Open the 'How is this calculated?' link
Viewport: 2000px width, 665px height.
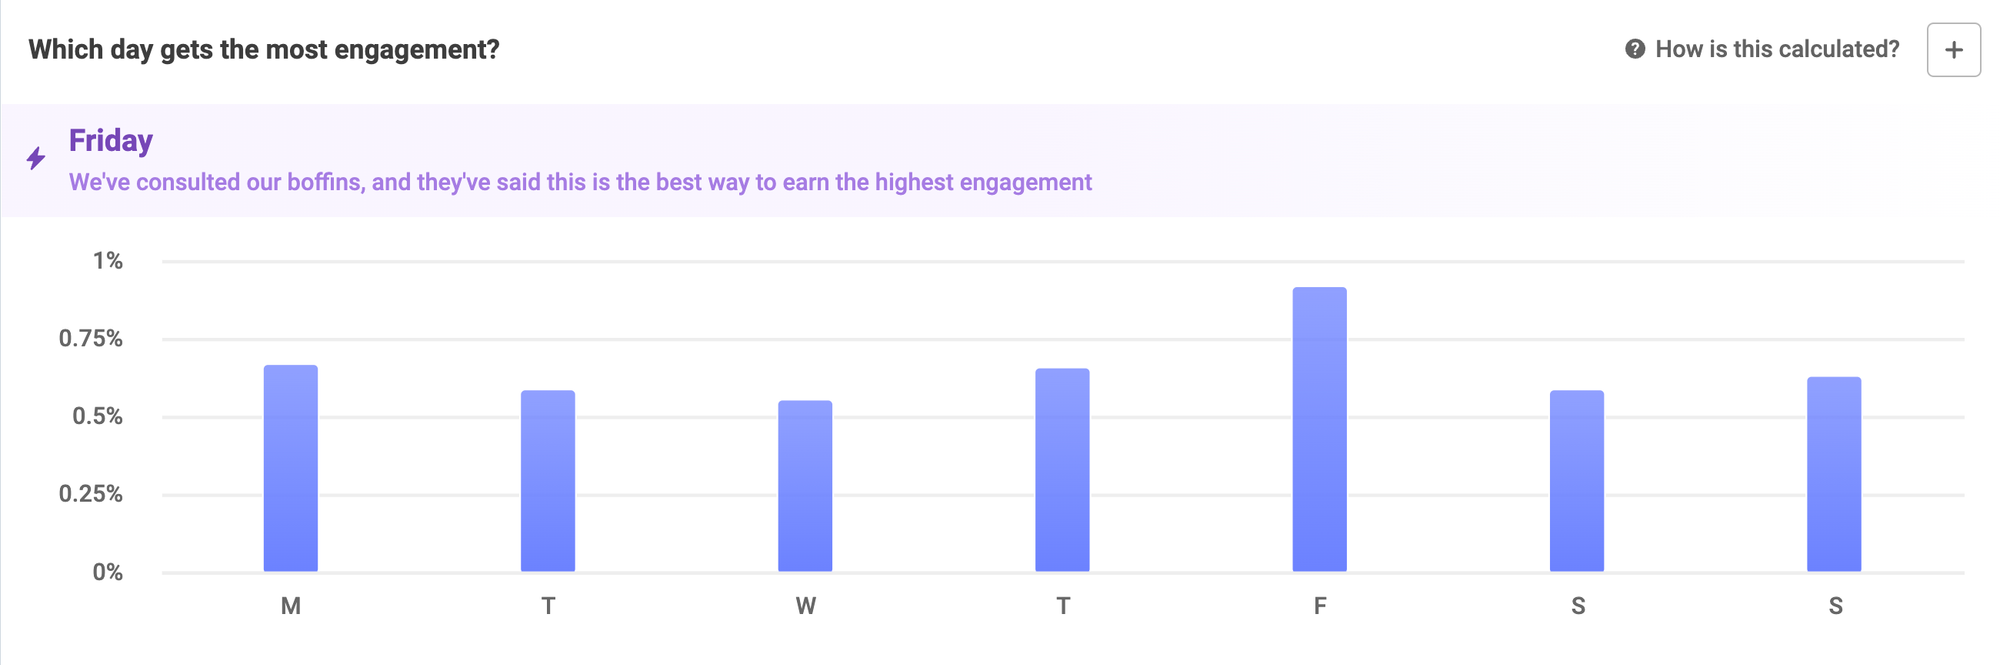click(1776, 49)
